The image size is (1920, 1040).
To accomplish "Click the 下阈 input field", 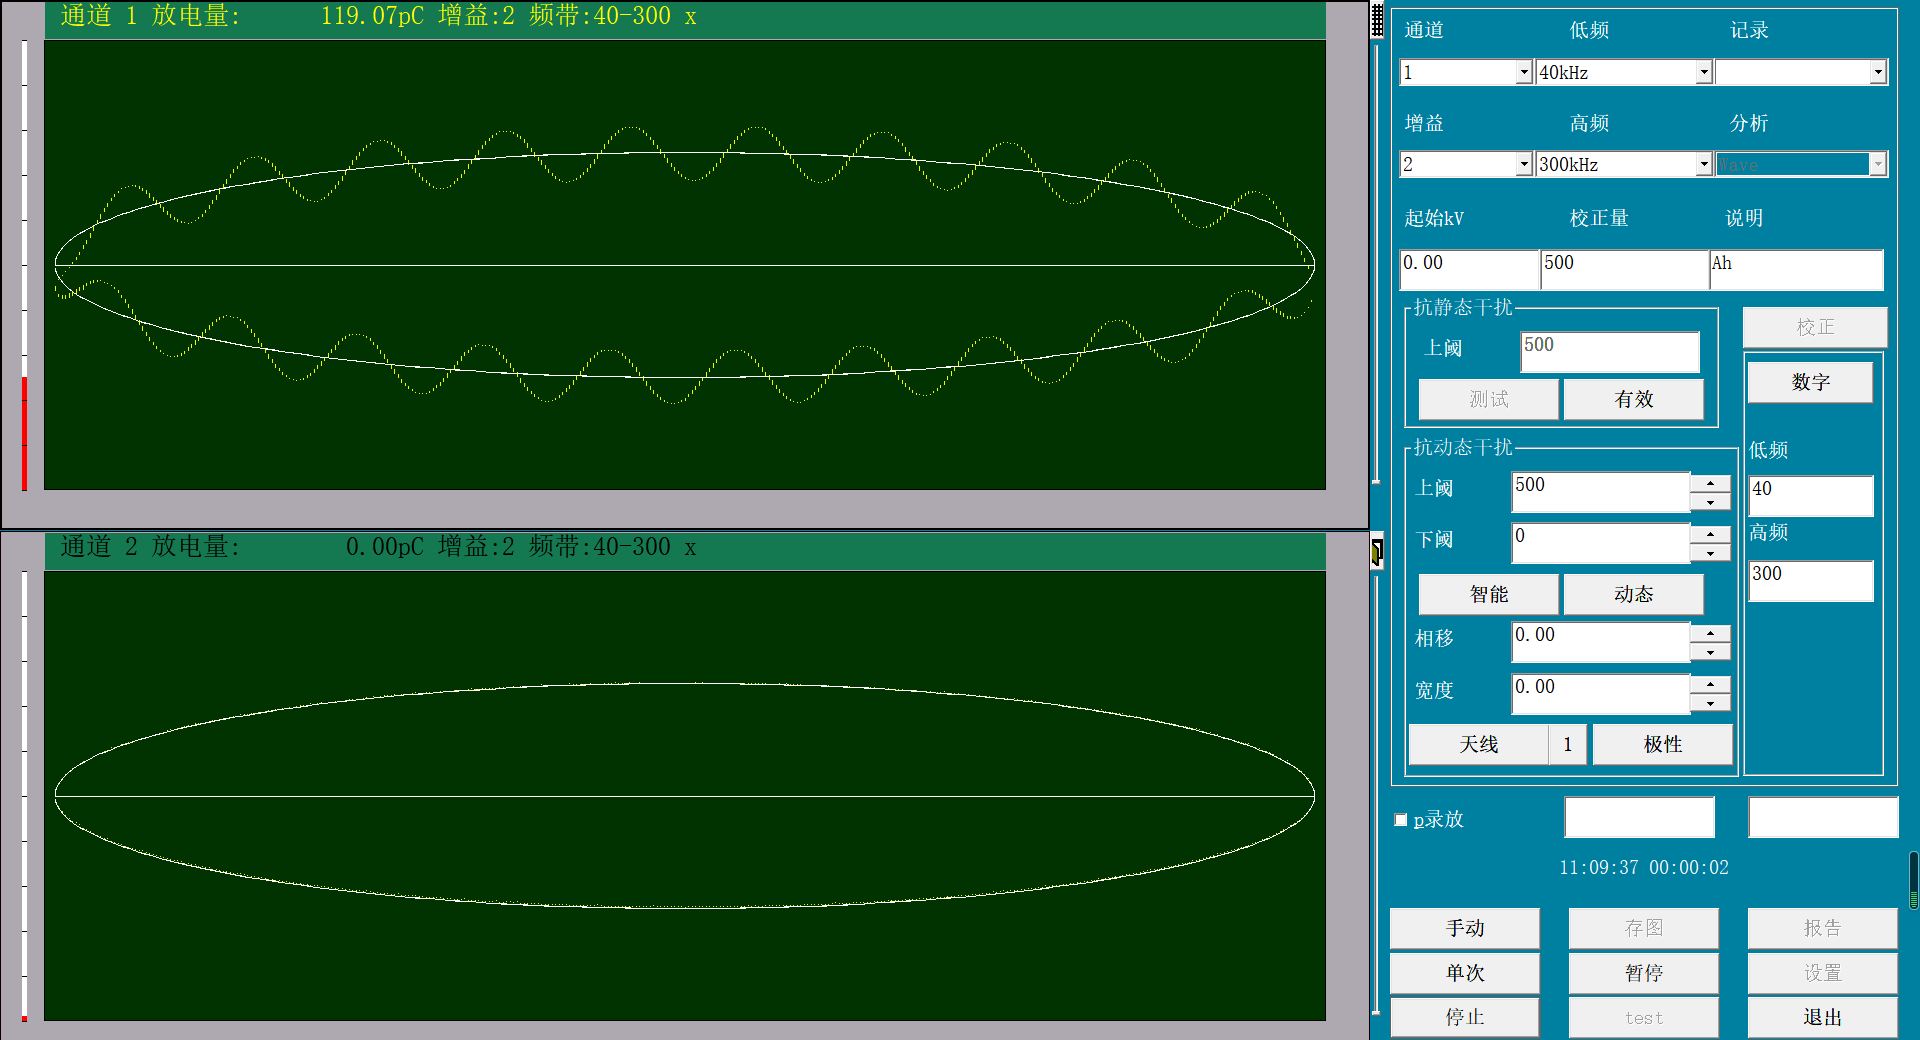I will (1600, 543).
